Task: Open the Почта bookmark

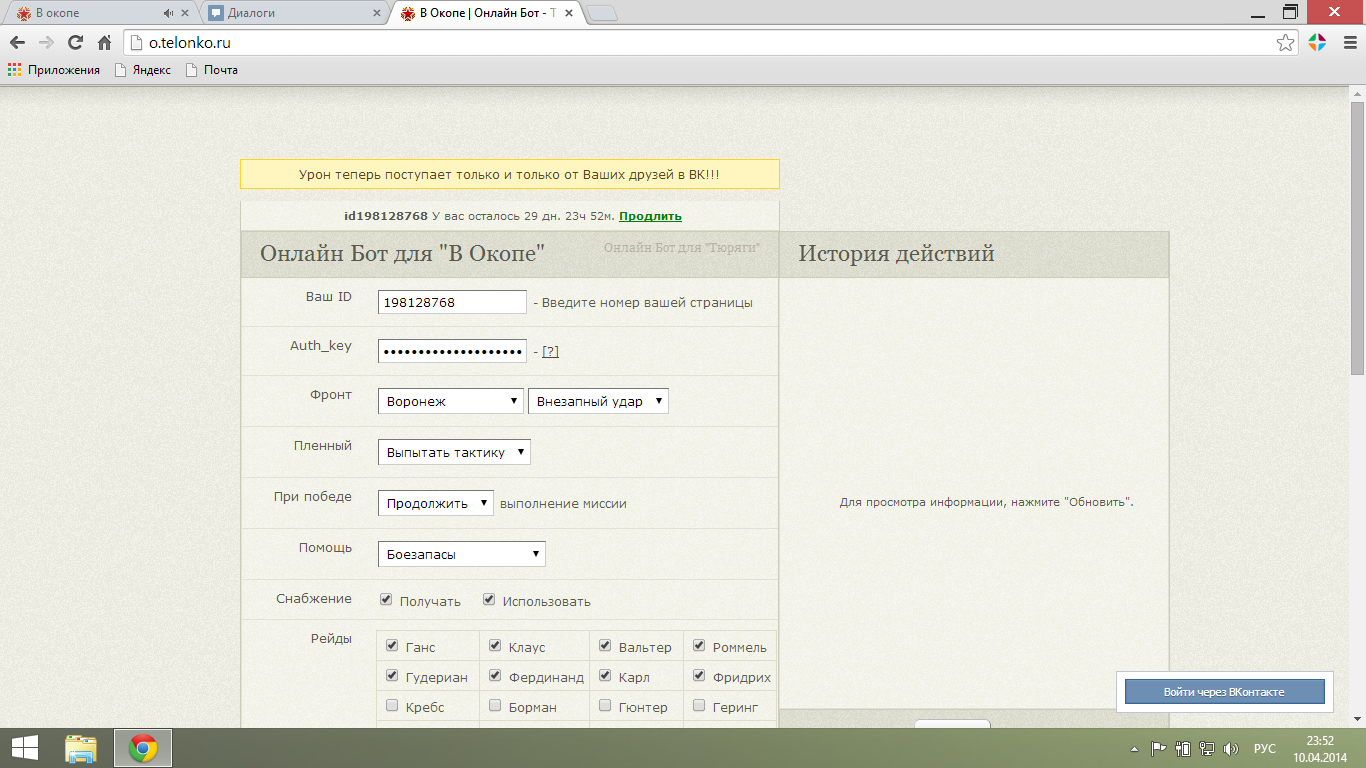Action: pyautogui.click(x=212, y=70)
